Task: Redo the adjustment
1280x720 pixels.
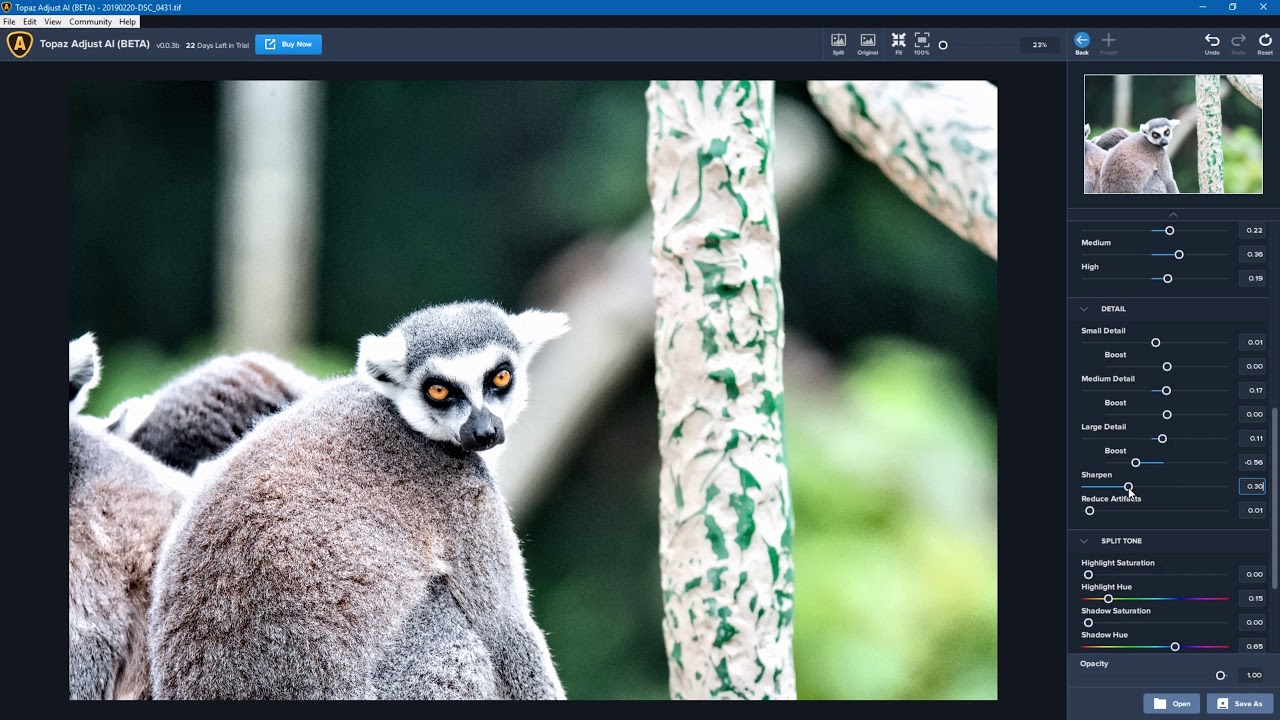Action: click(x=1238, y=44)
